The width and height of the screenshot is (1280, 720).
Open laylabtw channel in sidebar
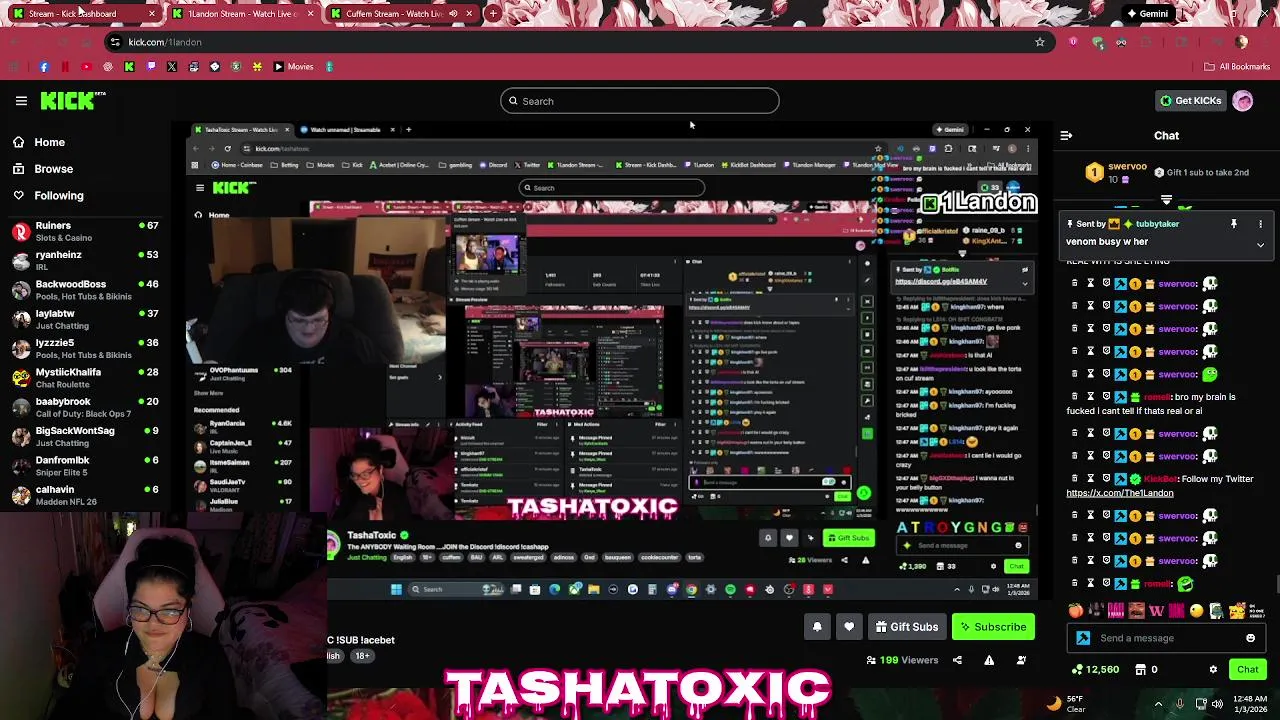[x=85, y=320]
